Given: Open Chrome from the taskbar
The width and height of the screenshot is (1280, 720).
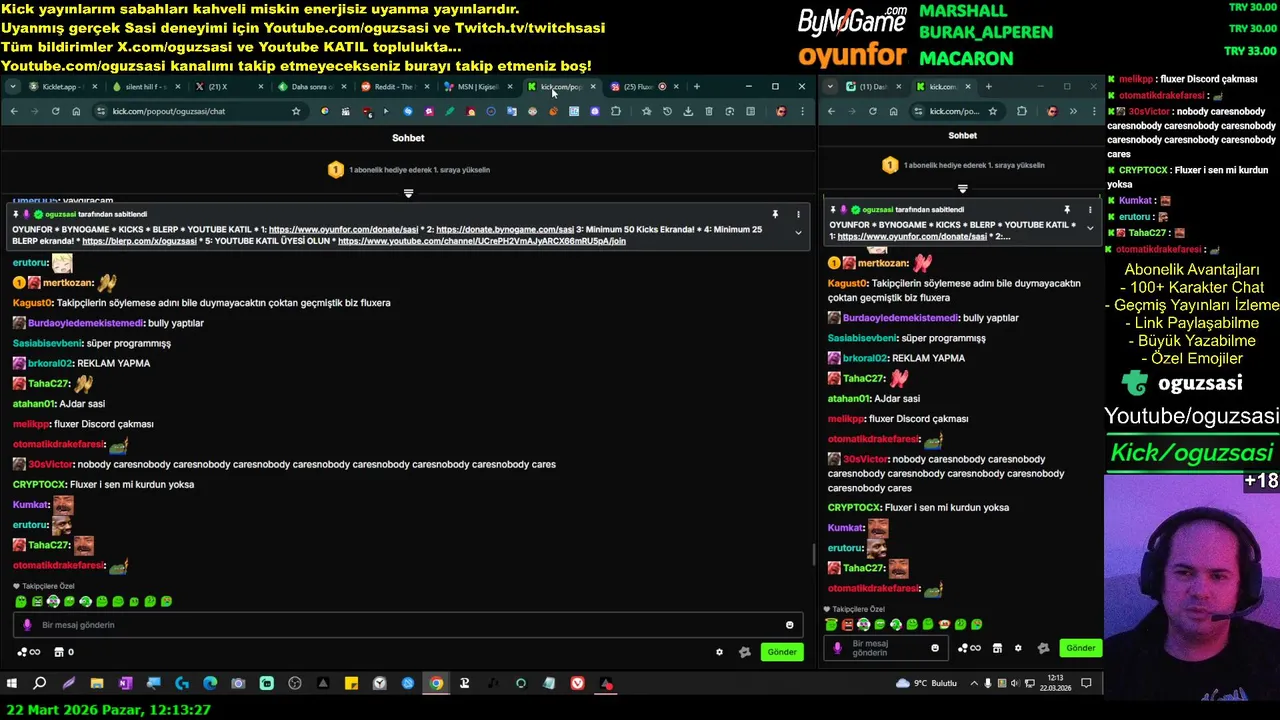Looking at the screenshot, I should [436, 684].
